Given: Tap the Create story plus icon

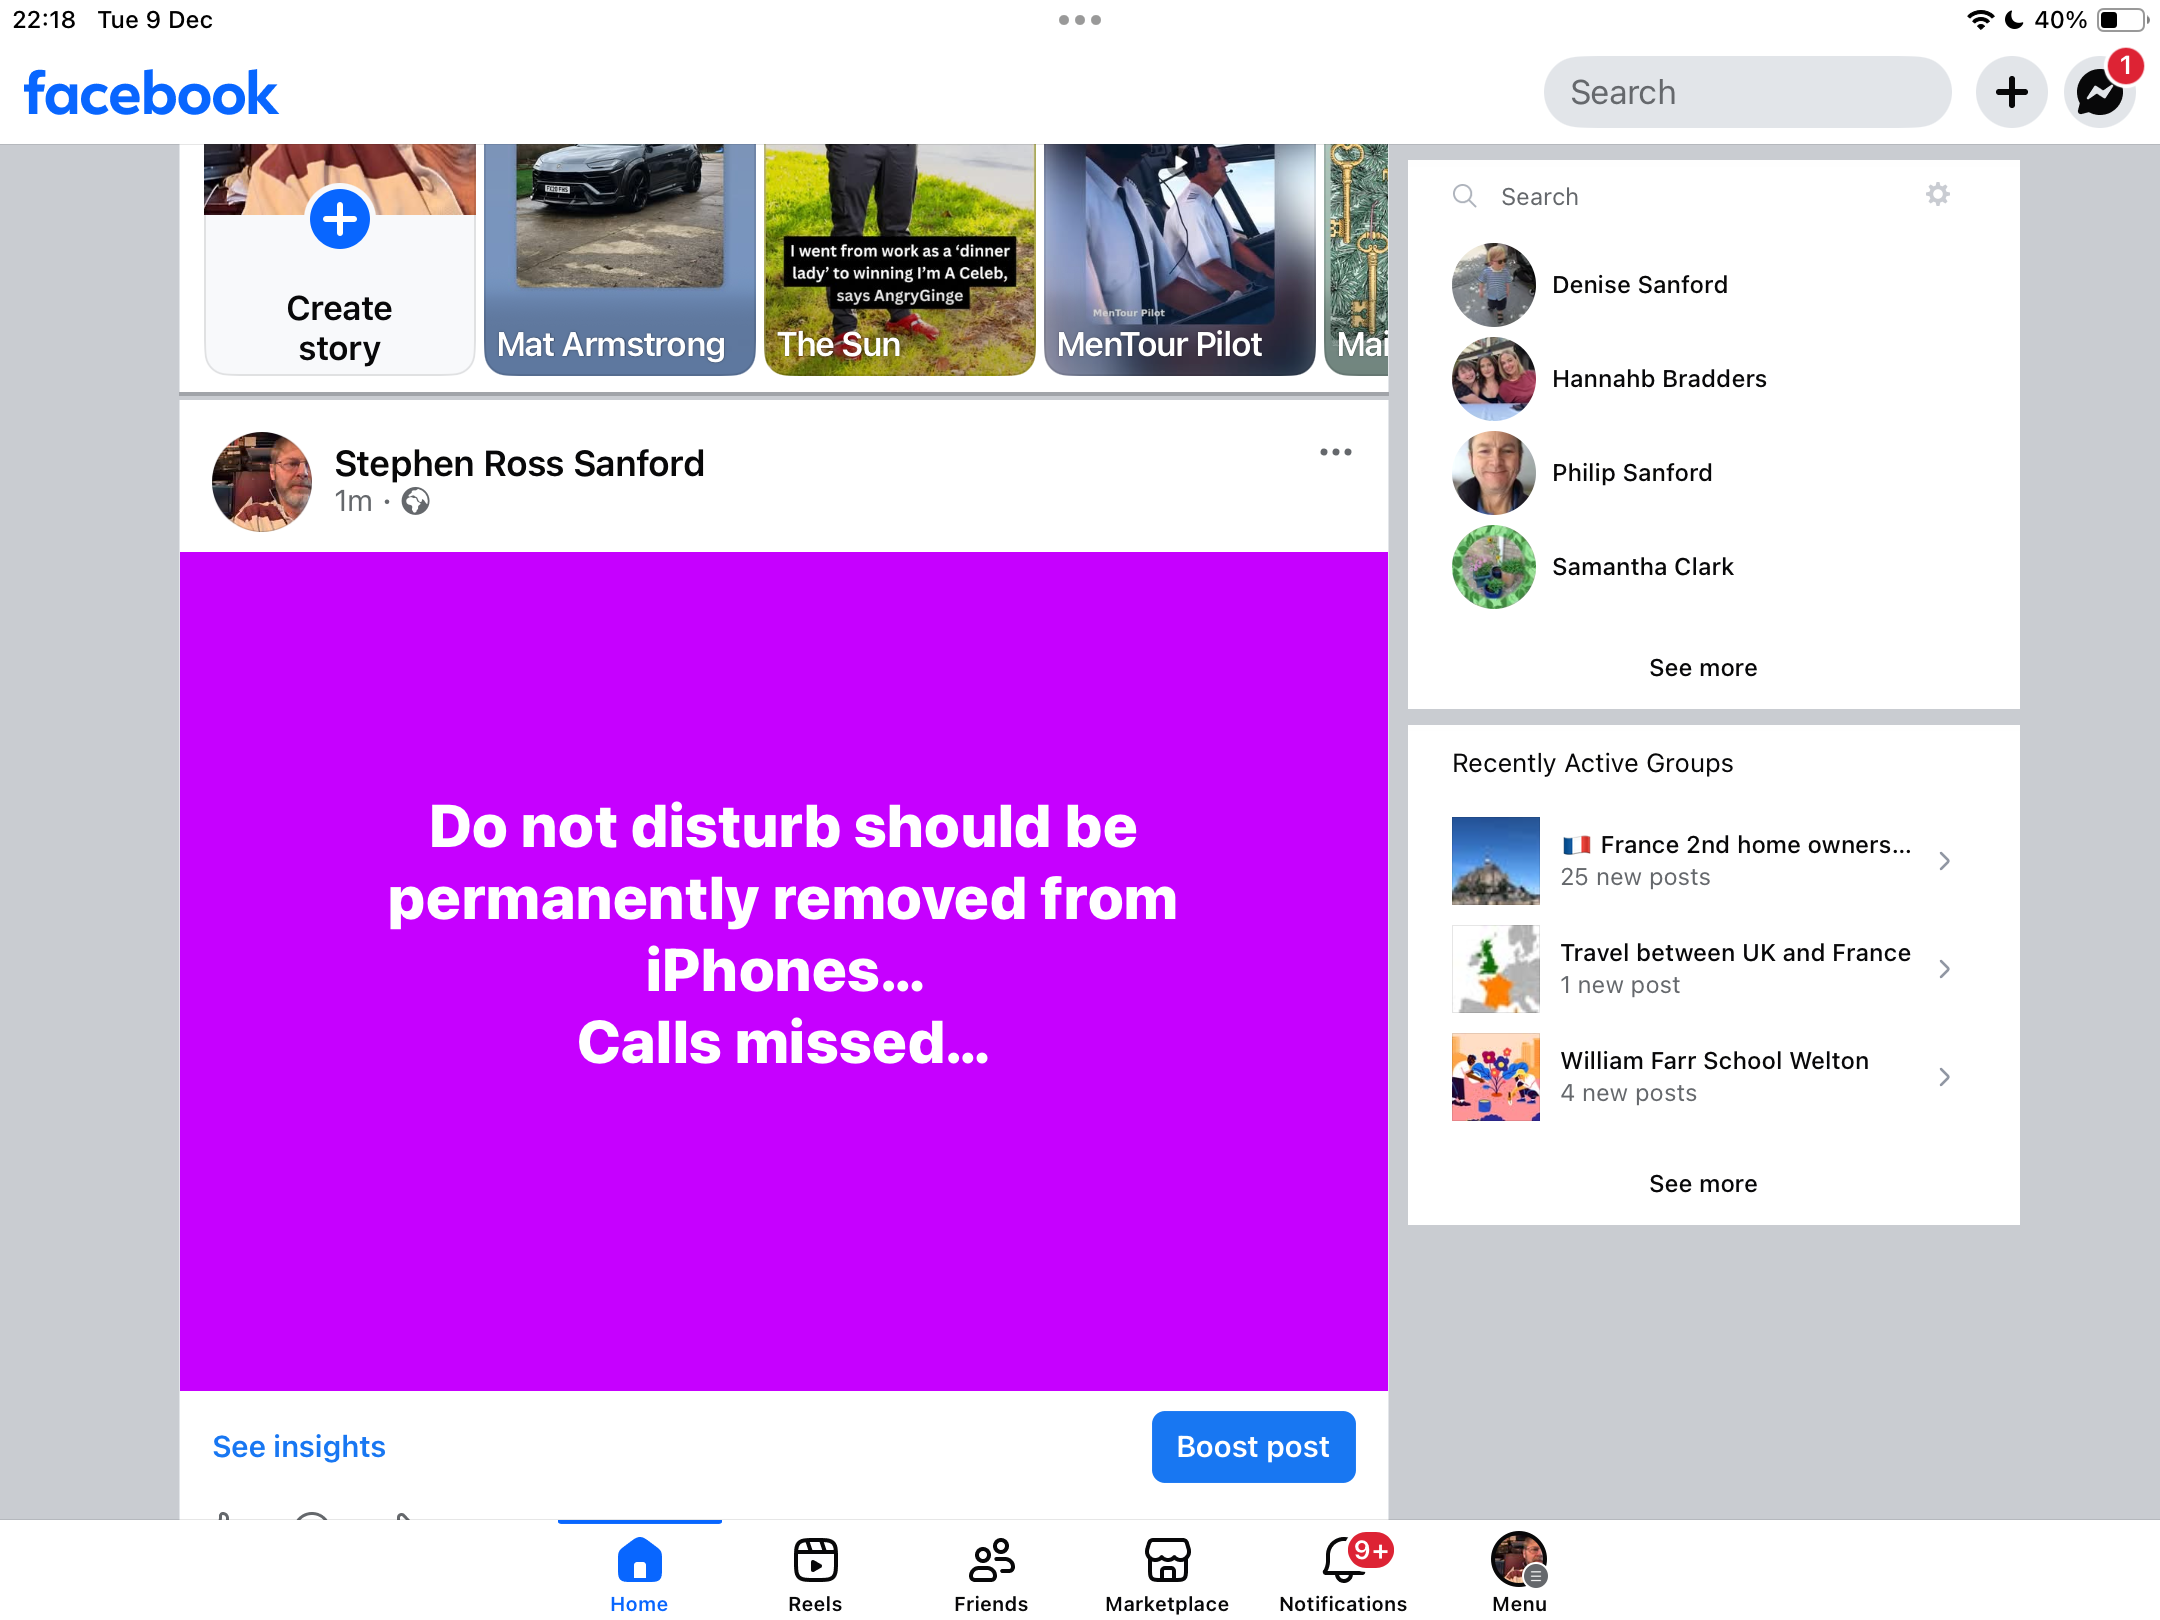Looking at the screenshot, I should pos(340,220).
